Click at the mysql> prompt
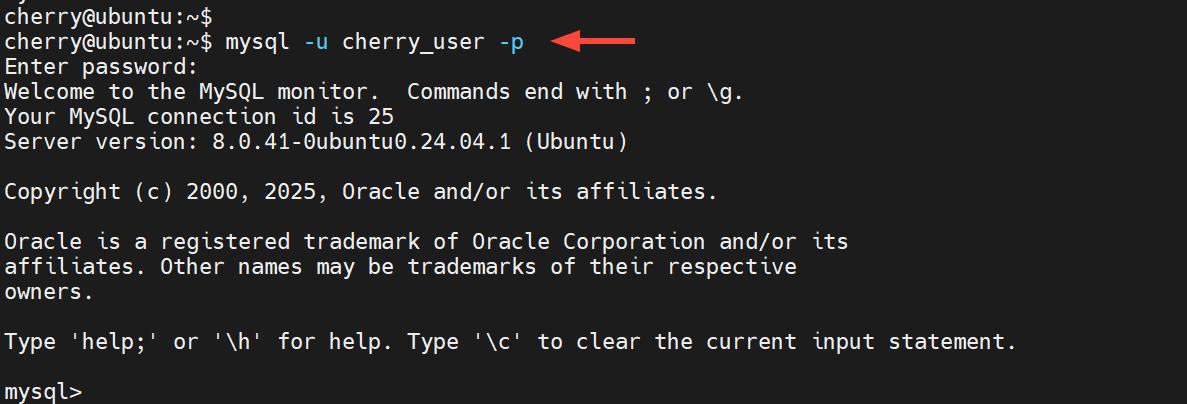The height and width of the screenshot is (404, 1187). [43, 392]
